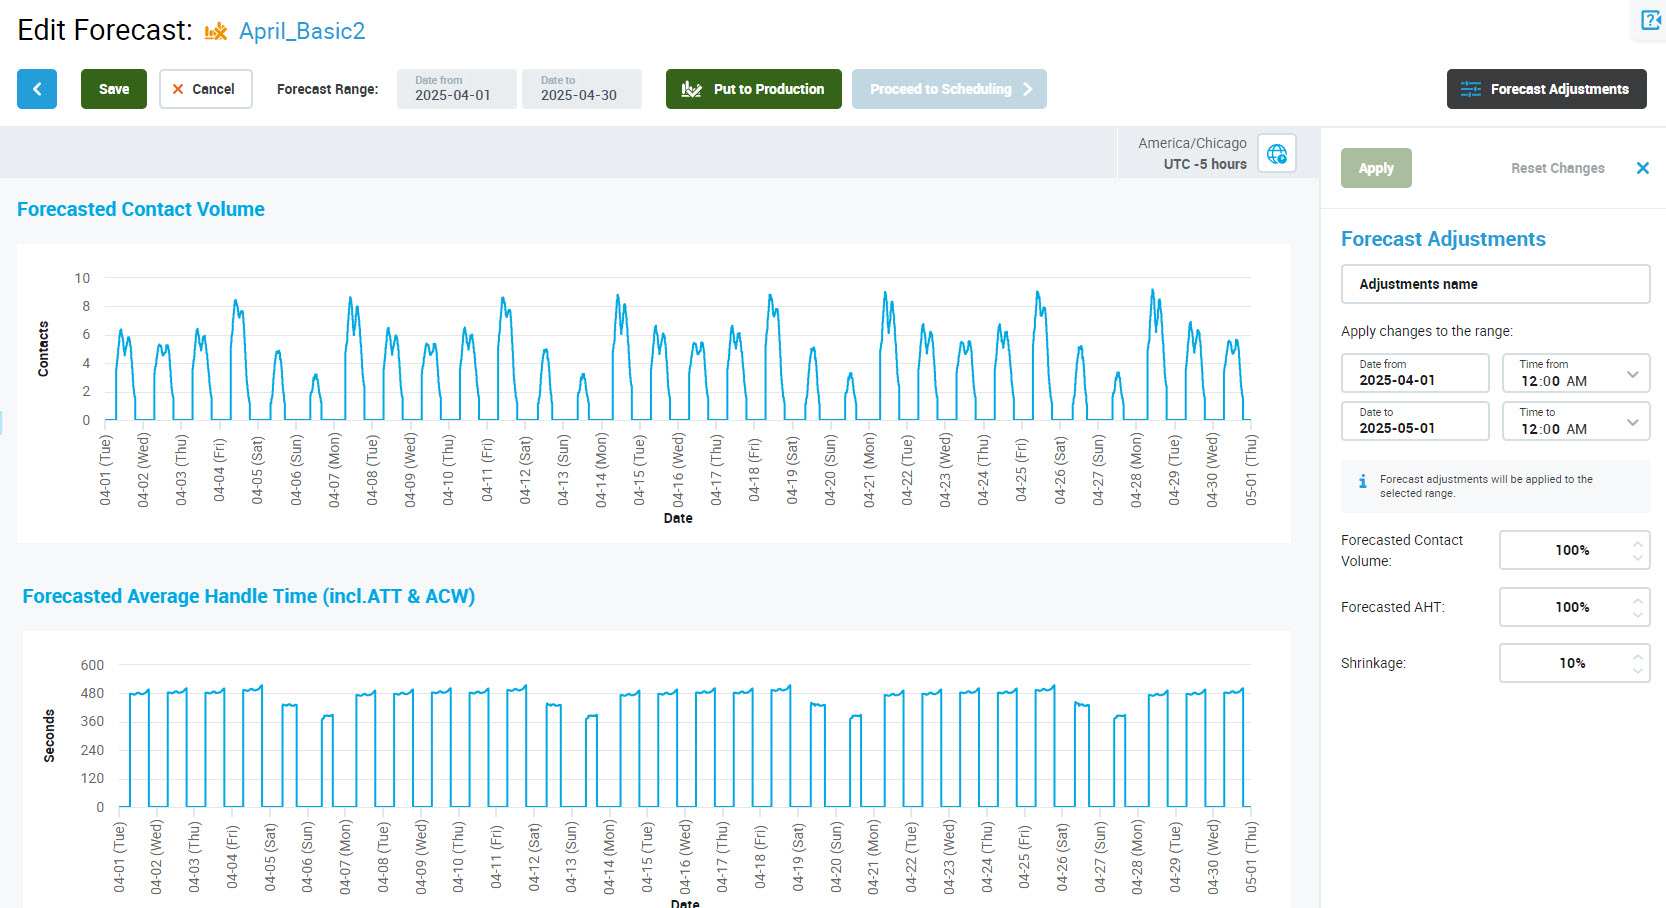Open the Forecast Adjustments panel button
The image size is (1666, 908).
click(x=1546, y=89)
